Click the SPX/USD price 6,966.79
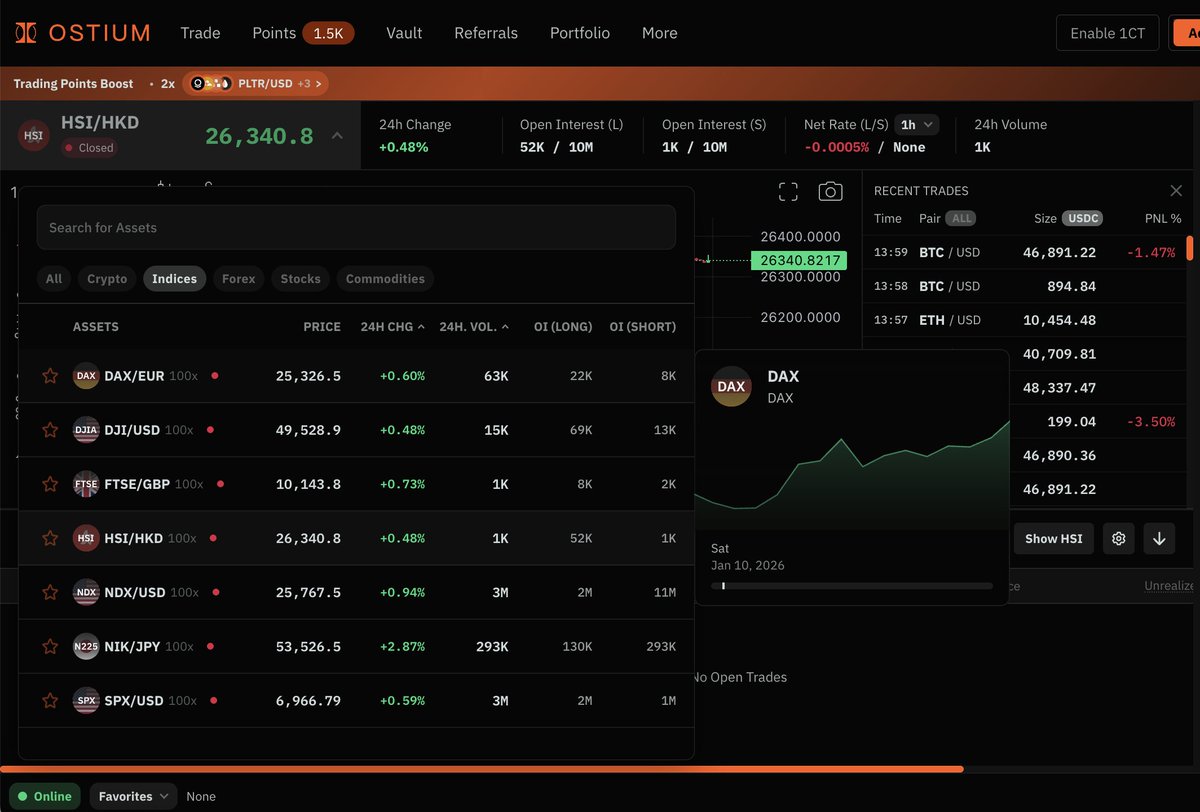Screen dimensions: 1200x812 (308, 700)
